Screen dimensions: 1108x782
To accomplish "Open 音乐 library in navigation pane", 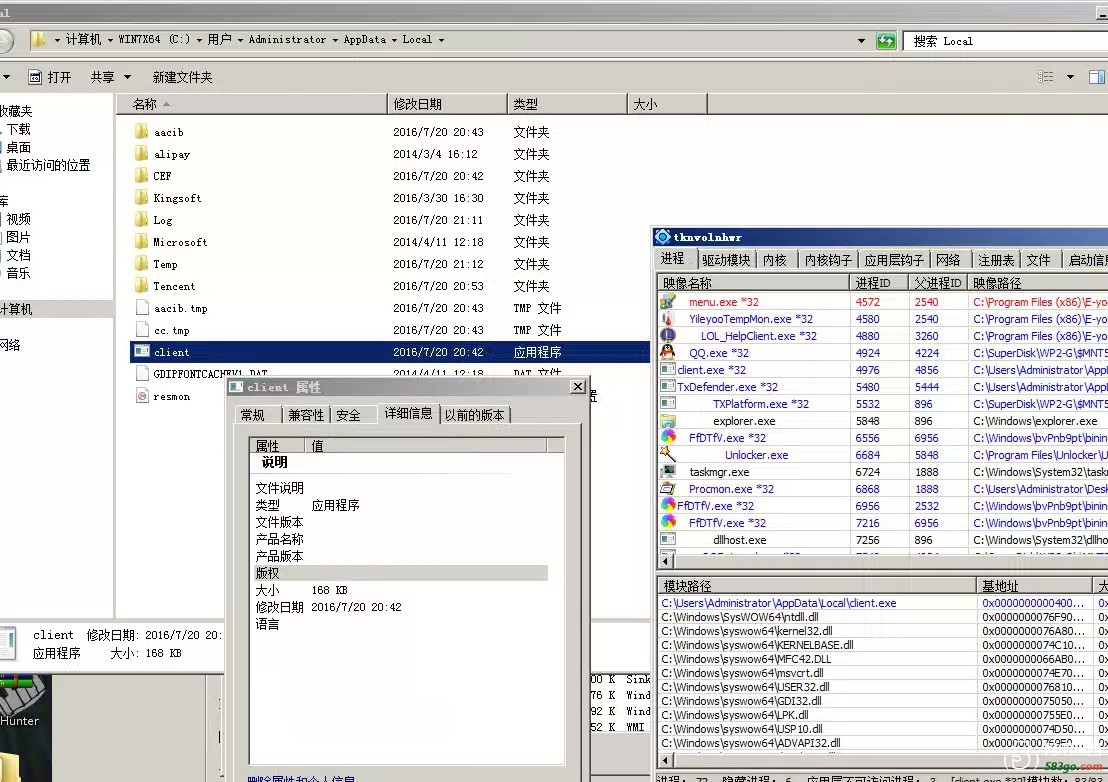I will click(18, 273).
